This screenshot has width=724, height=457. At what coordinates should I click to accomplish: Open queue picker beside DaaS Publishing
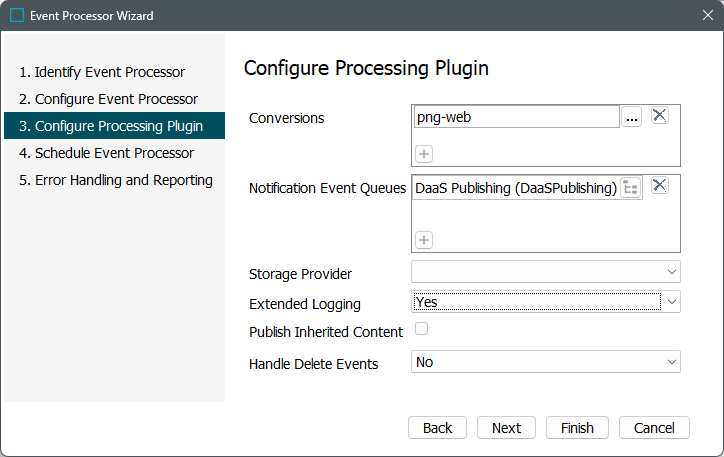tap(630, 188)
